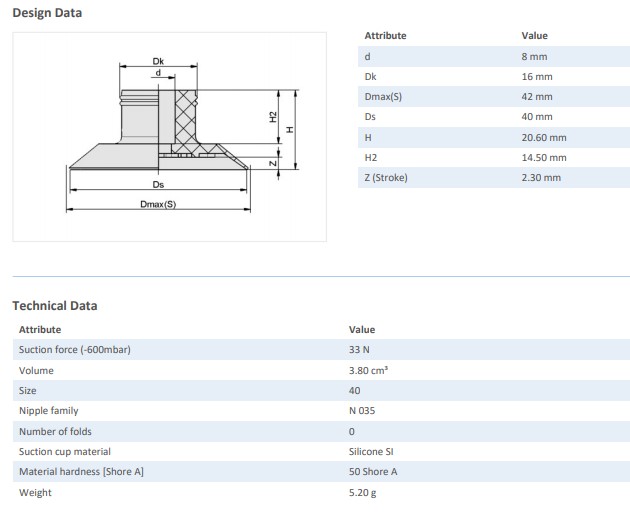Click the Design Data heading
The width and height of the screenshot is (630, 530).
tap(47, 13)
